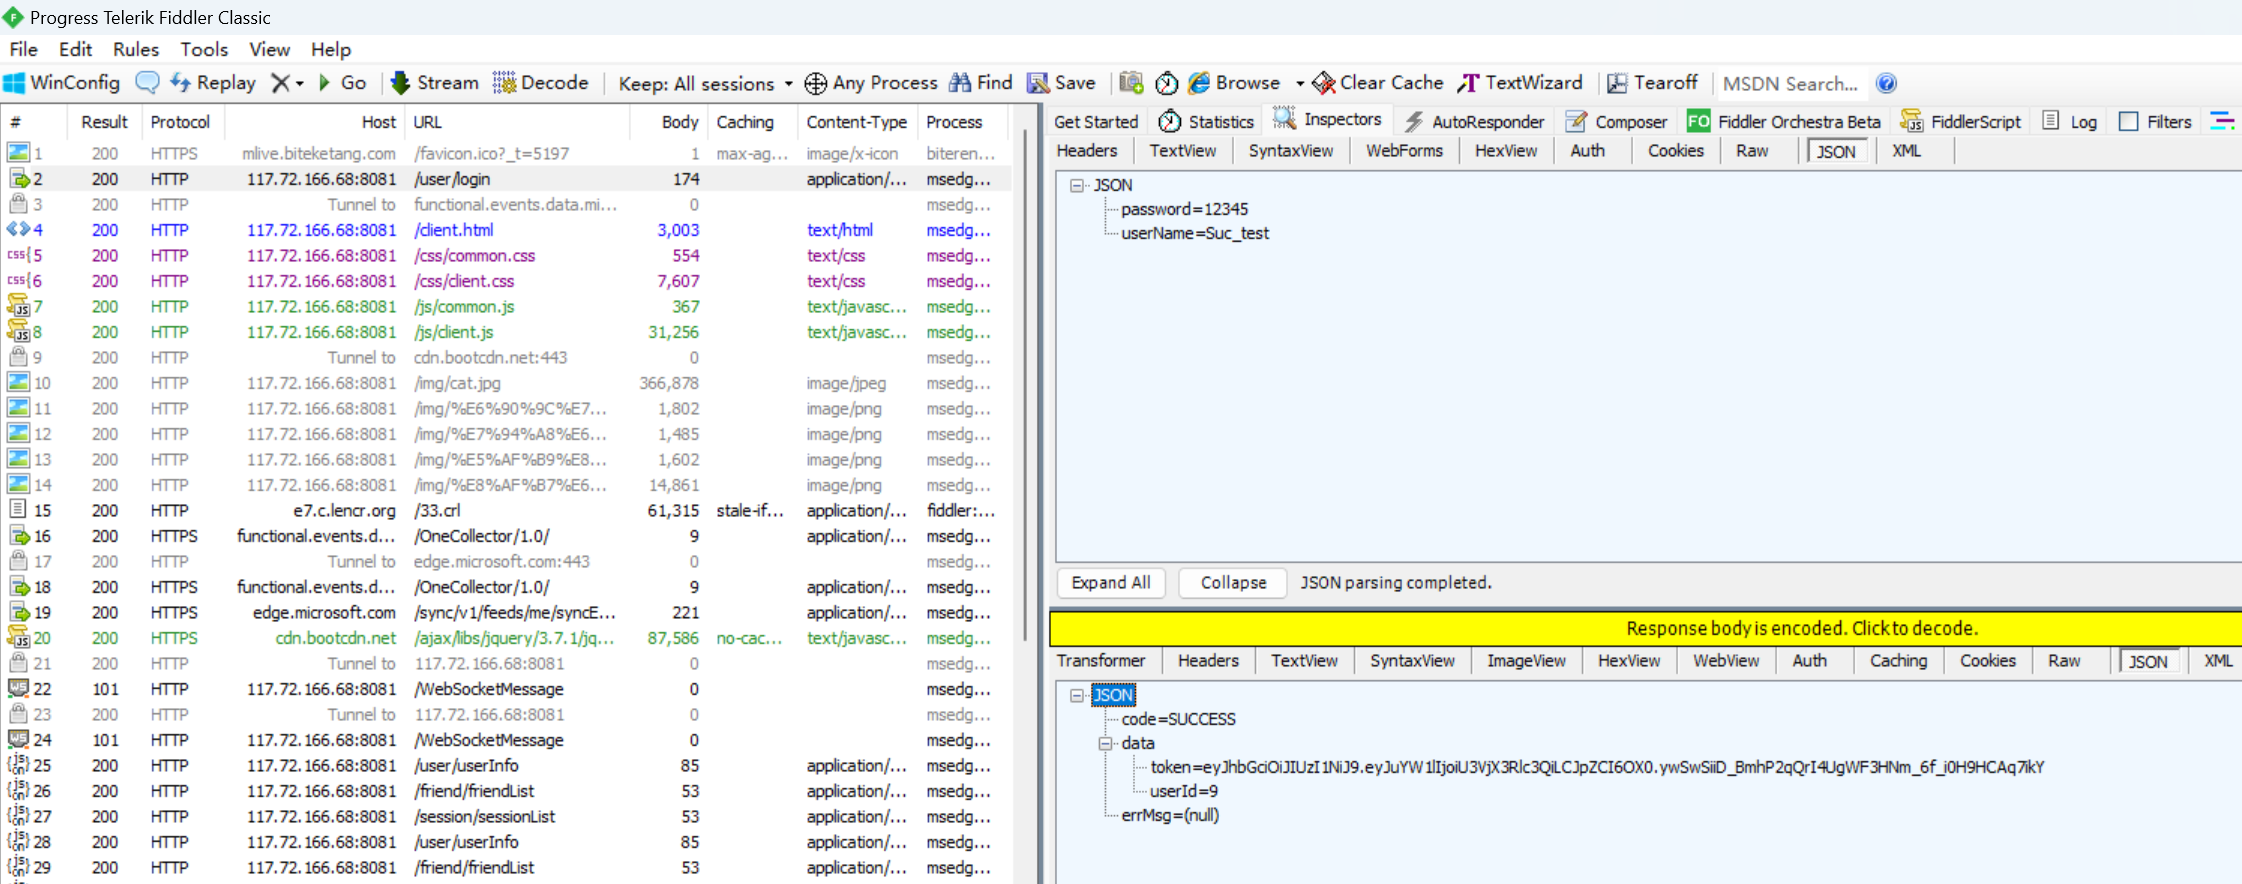Screen dimensions: 2242x884
Task: Click the Go resume button
Action: point(343,83)
